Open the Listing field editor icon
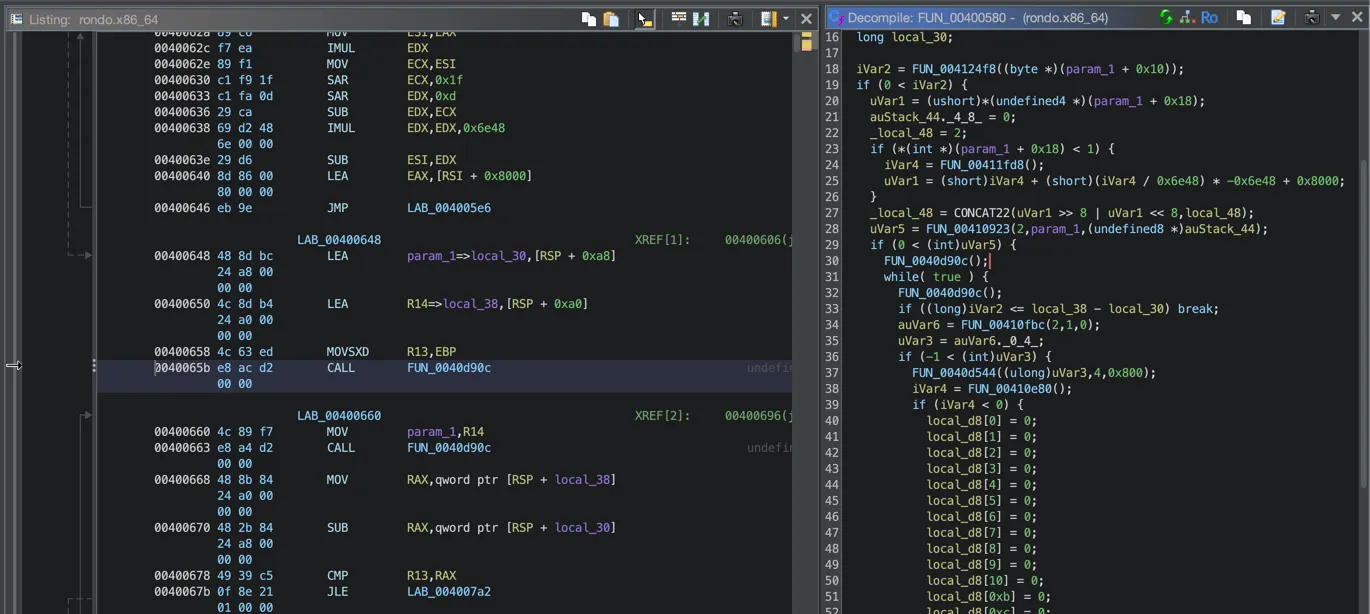This screenshot has width=1370, height=614. (x=678, y=18)
